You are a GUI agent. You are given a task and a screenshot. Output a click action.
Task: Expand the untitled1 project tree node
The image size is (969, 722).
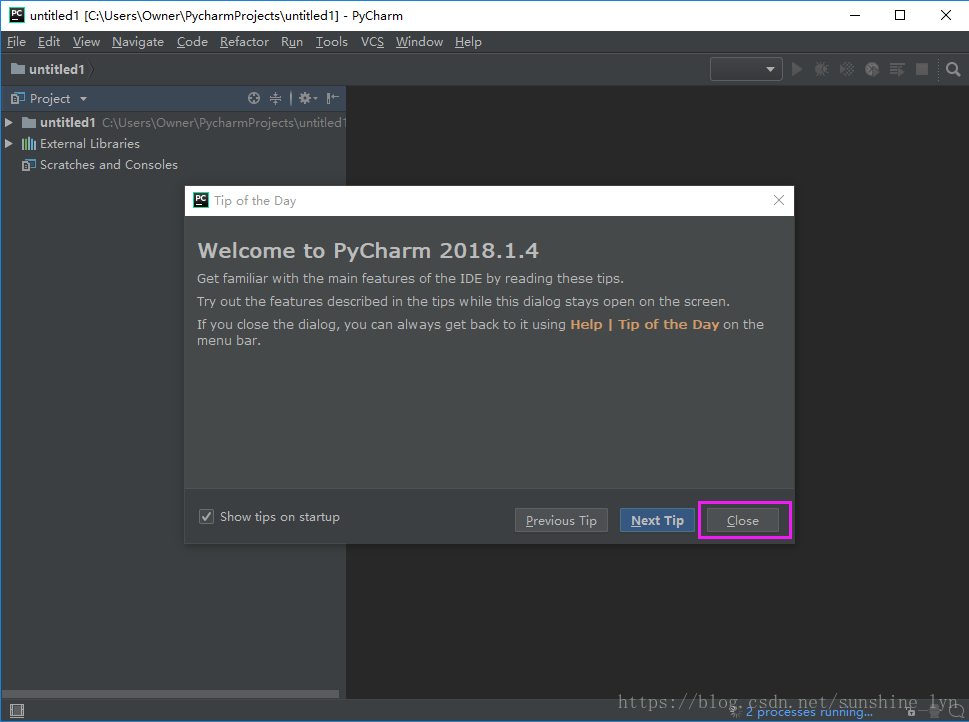click(x=9, y=122)
